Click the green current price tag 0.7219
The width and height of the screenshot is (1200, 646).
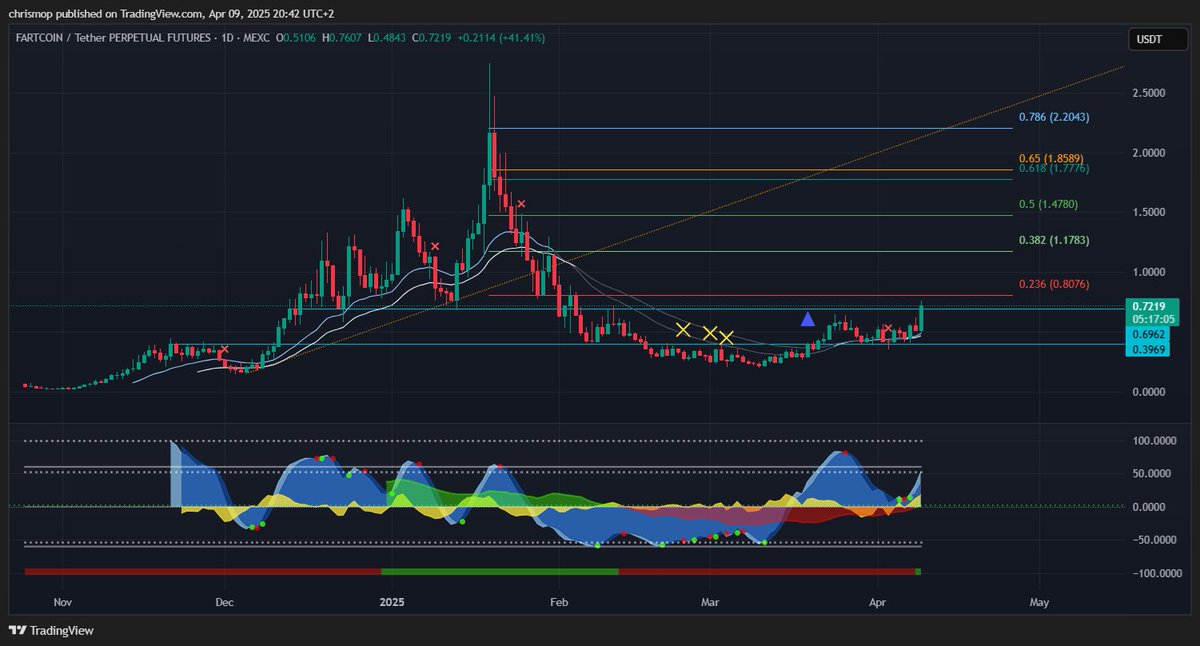(1147, 304)
